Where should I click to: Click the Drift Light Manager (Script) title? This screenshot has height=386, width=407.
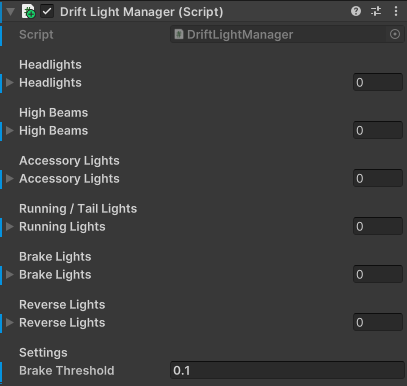(142, 12)
